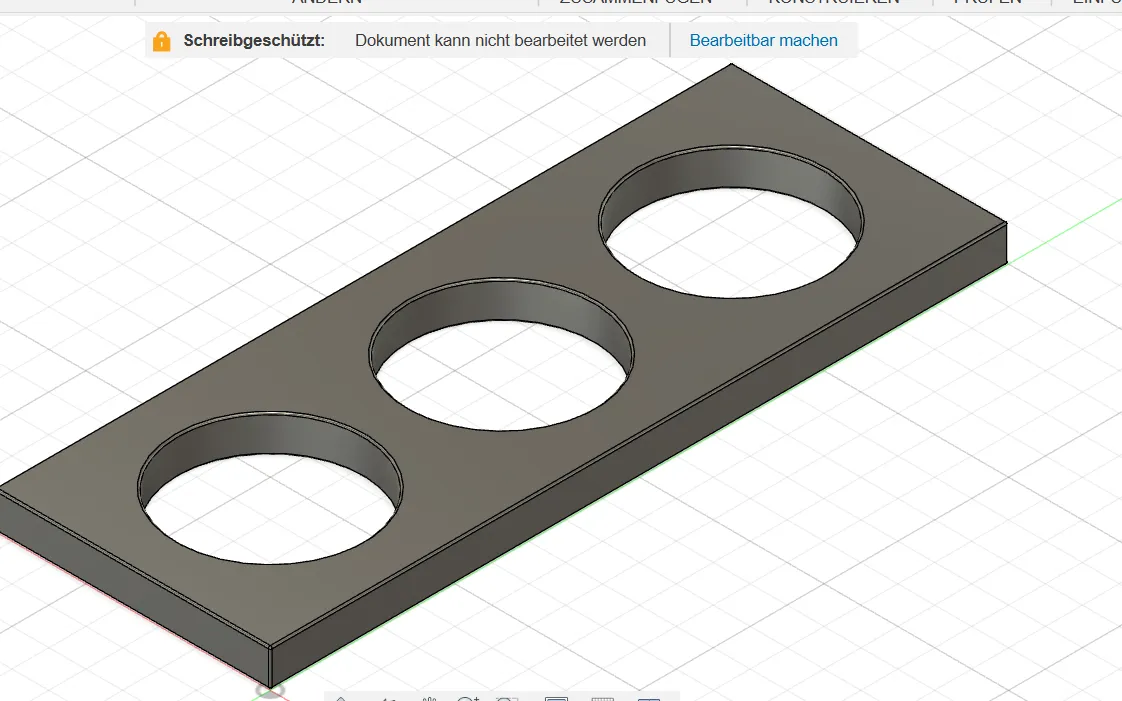
Task: Open the Viewports layout icon
Action: (x=649, y=699)
